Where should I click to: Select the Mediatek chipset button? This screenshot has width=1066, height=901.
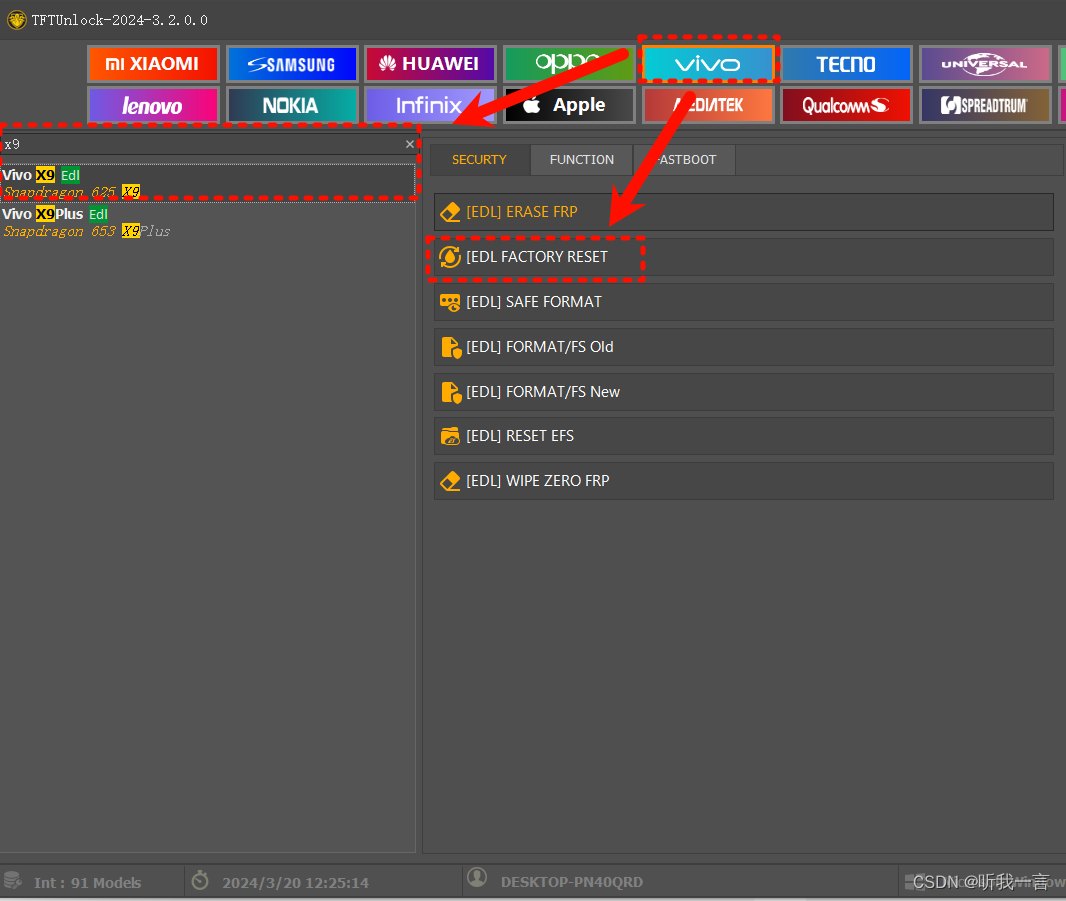point(708,105)
